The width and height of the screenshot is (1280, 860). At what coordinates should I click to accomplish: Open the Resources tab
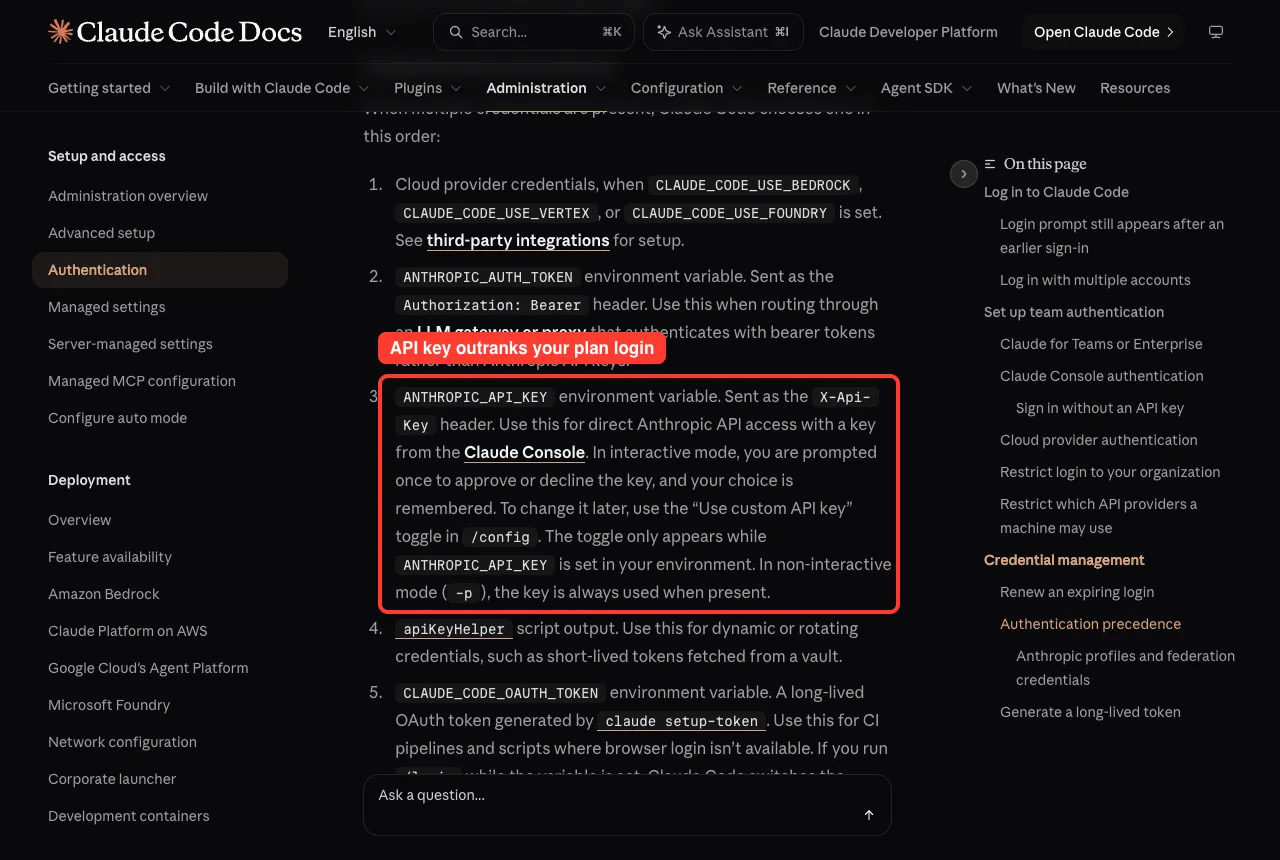coord(1135,88)
